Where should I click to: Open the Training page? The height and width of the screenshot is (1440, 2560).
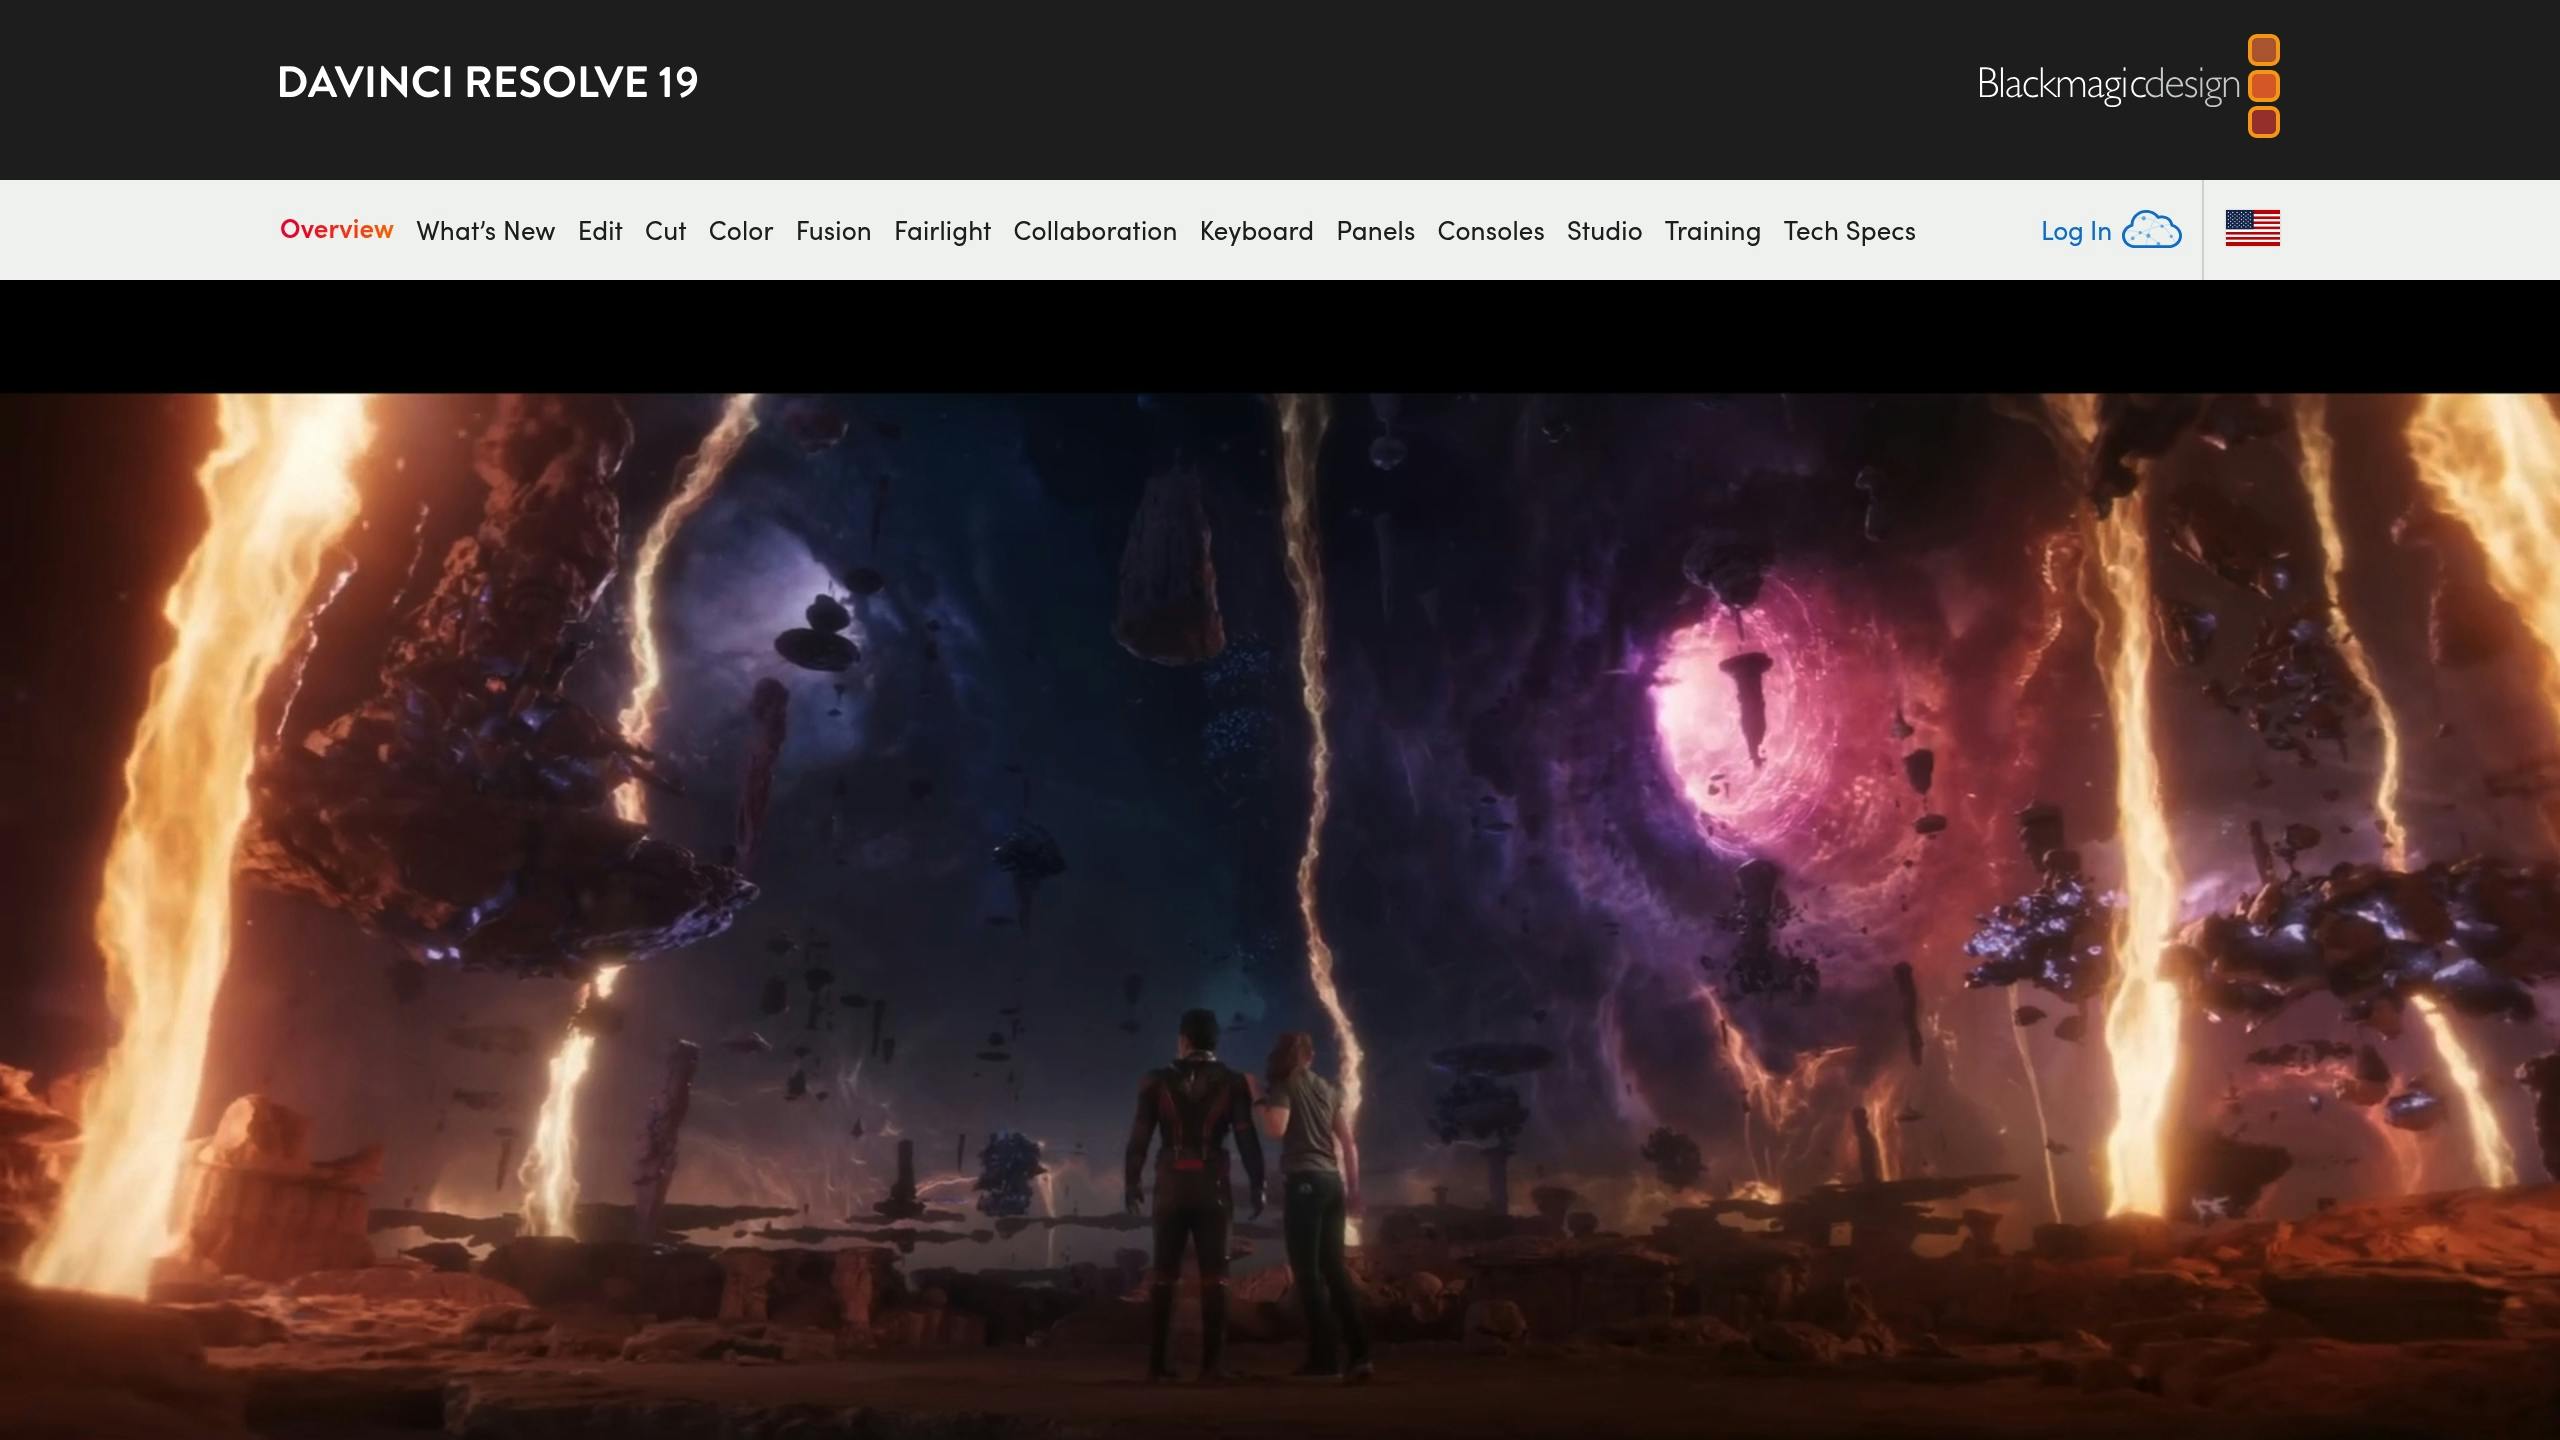click(x=1712, y=230)
